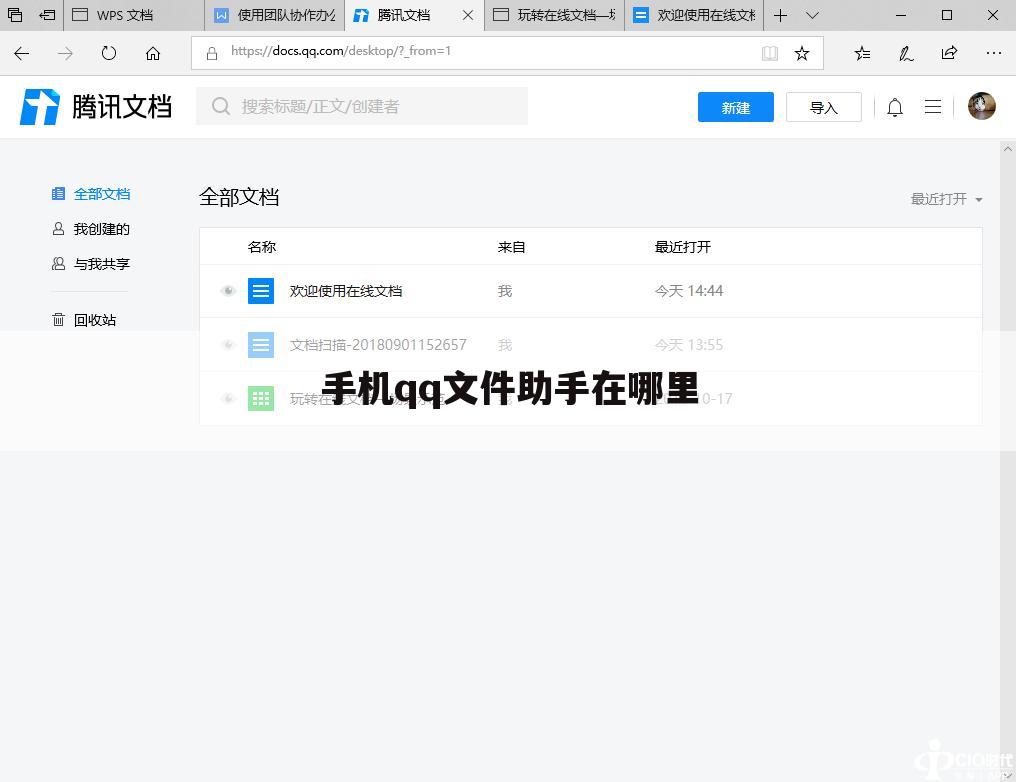The image size is (1016, 782).
Task: Click the 来自 column header
Action: click(511, 247)
